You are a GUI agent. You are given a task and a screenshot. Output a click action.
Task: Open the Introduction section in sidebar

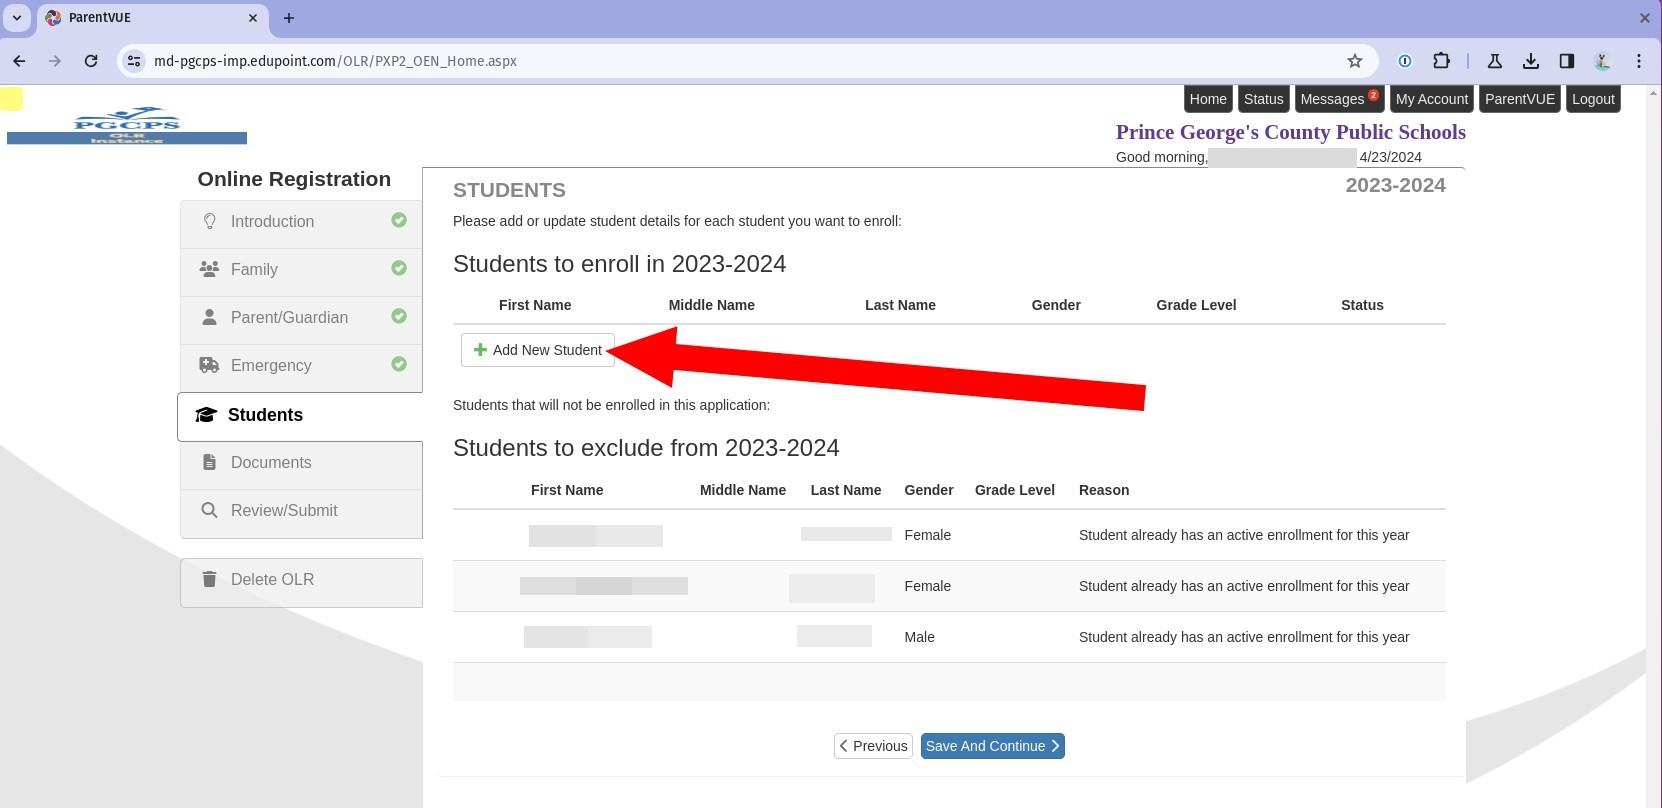[x=272, y=222]
